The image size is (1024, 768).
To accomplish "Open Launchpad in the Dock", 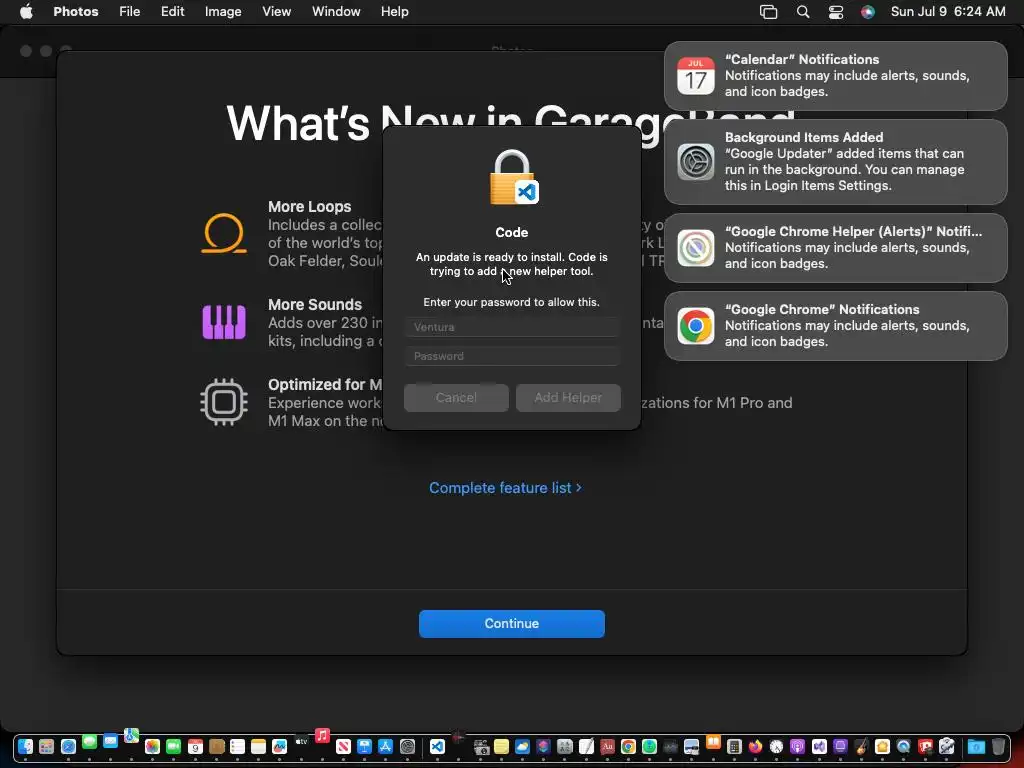I will (x=46, y=746).
